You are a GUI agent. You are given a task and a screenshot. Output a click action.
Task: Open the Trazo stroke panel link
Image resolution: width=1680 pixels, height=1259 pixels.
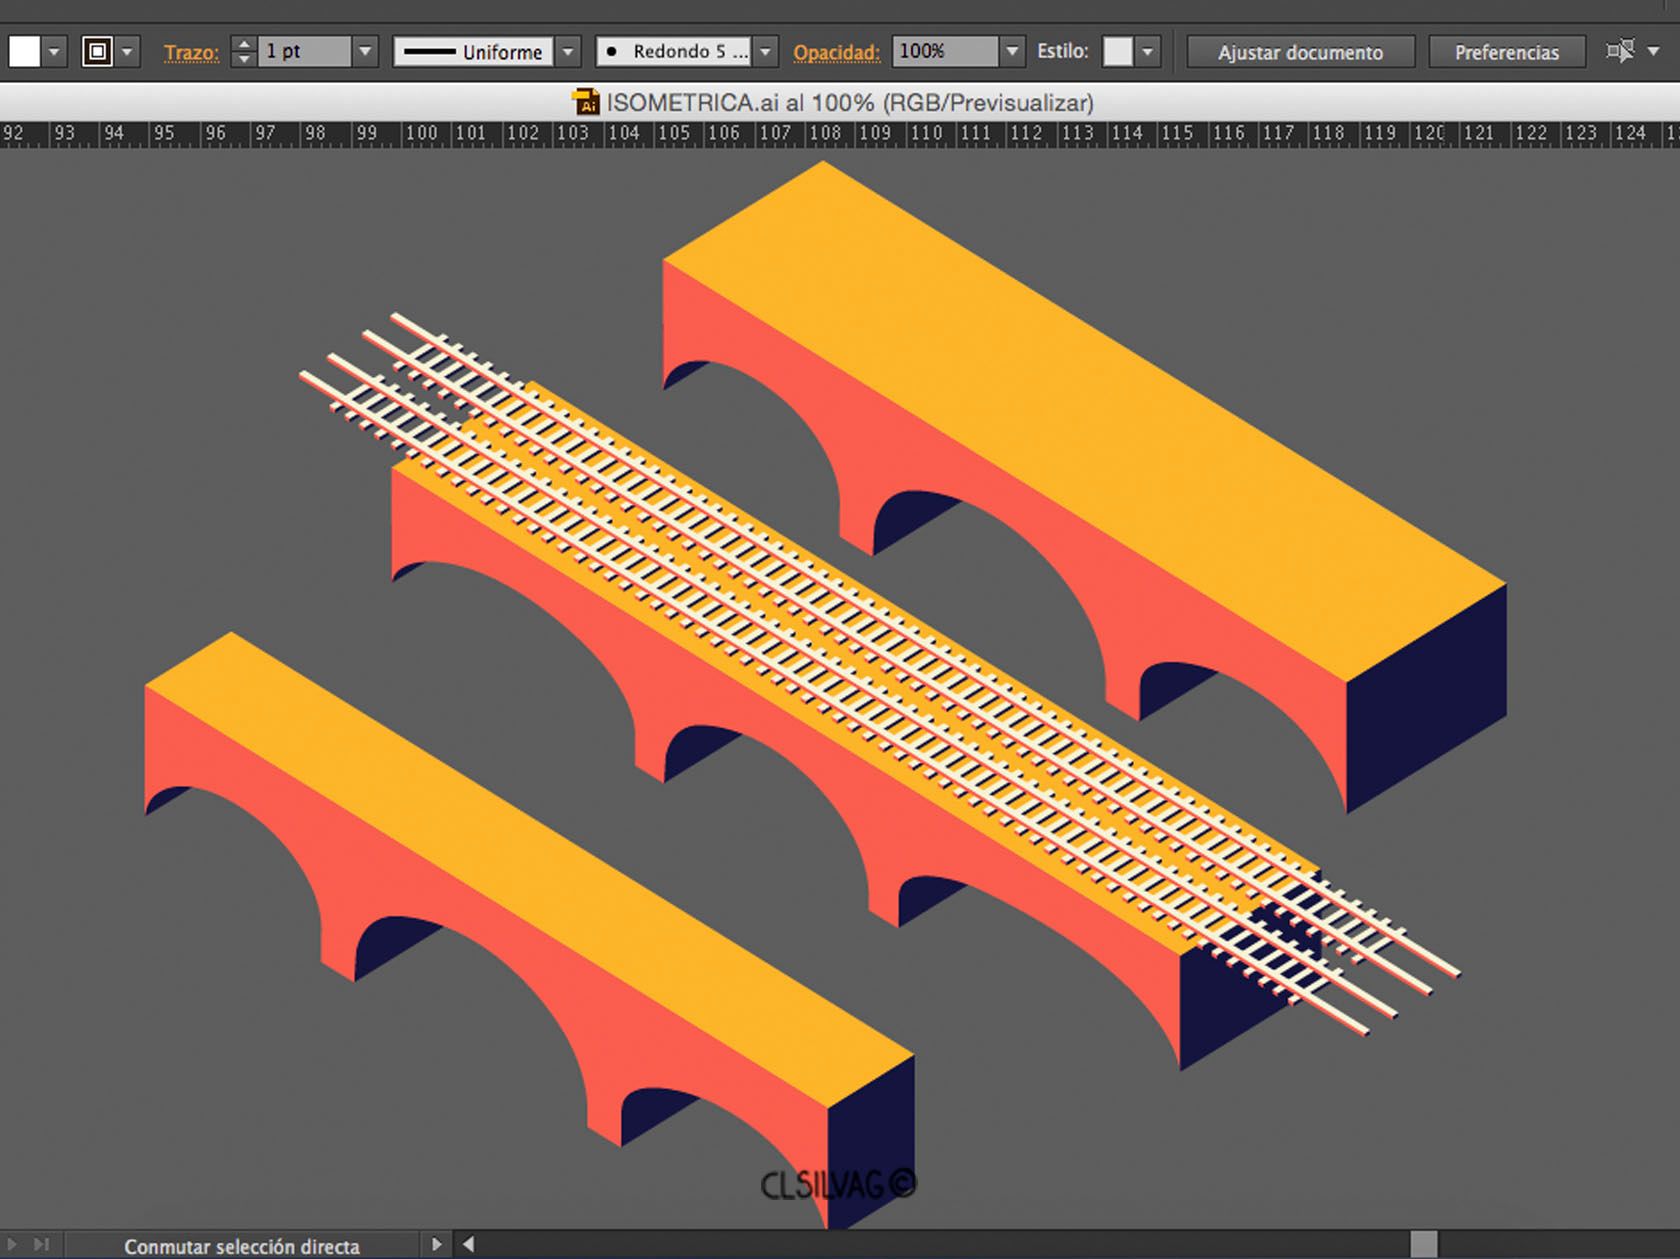click(x=191, y=52)
